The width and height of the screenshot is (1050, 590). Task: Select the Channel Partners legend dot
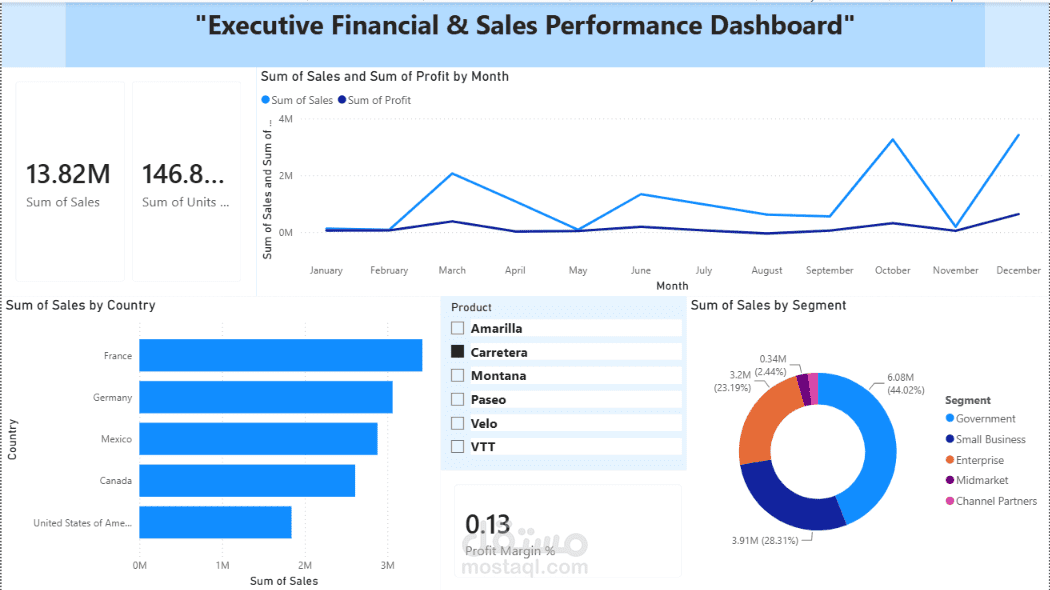950,500
